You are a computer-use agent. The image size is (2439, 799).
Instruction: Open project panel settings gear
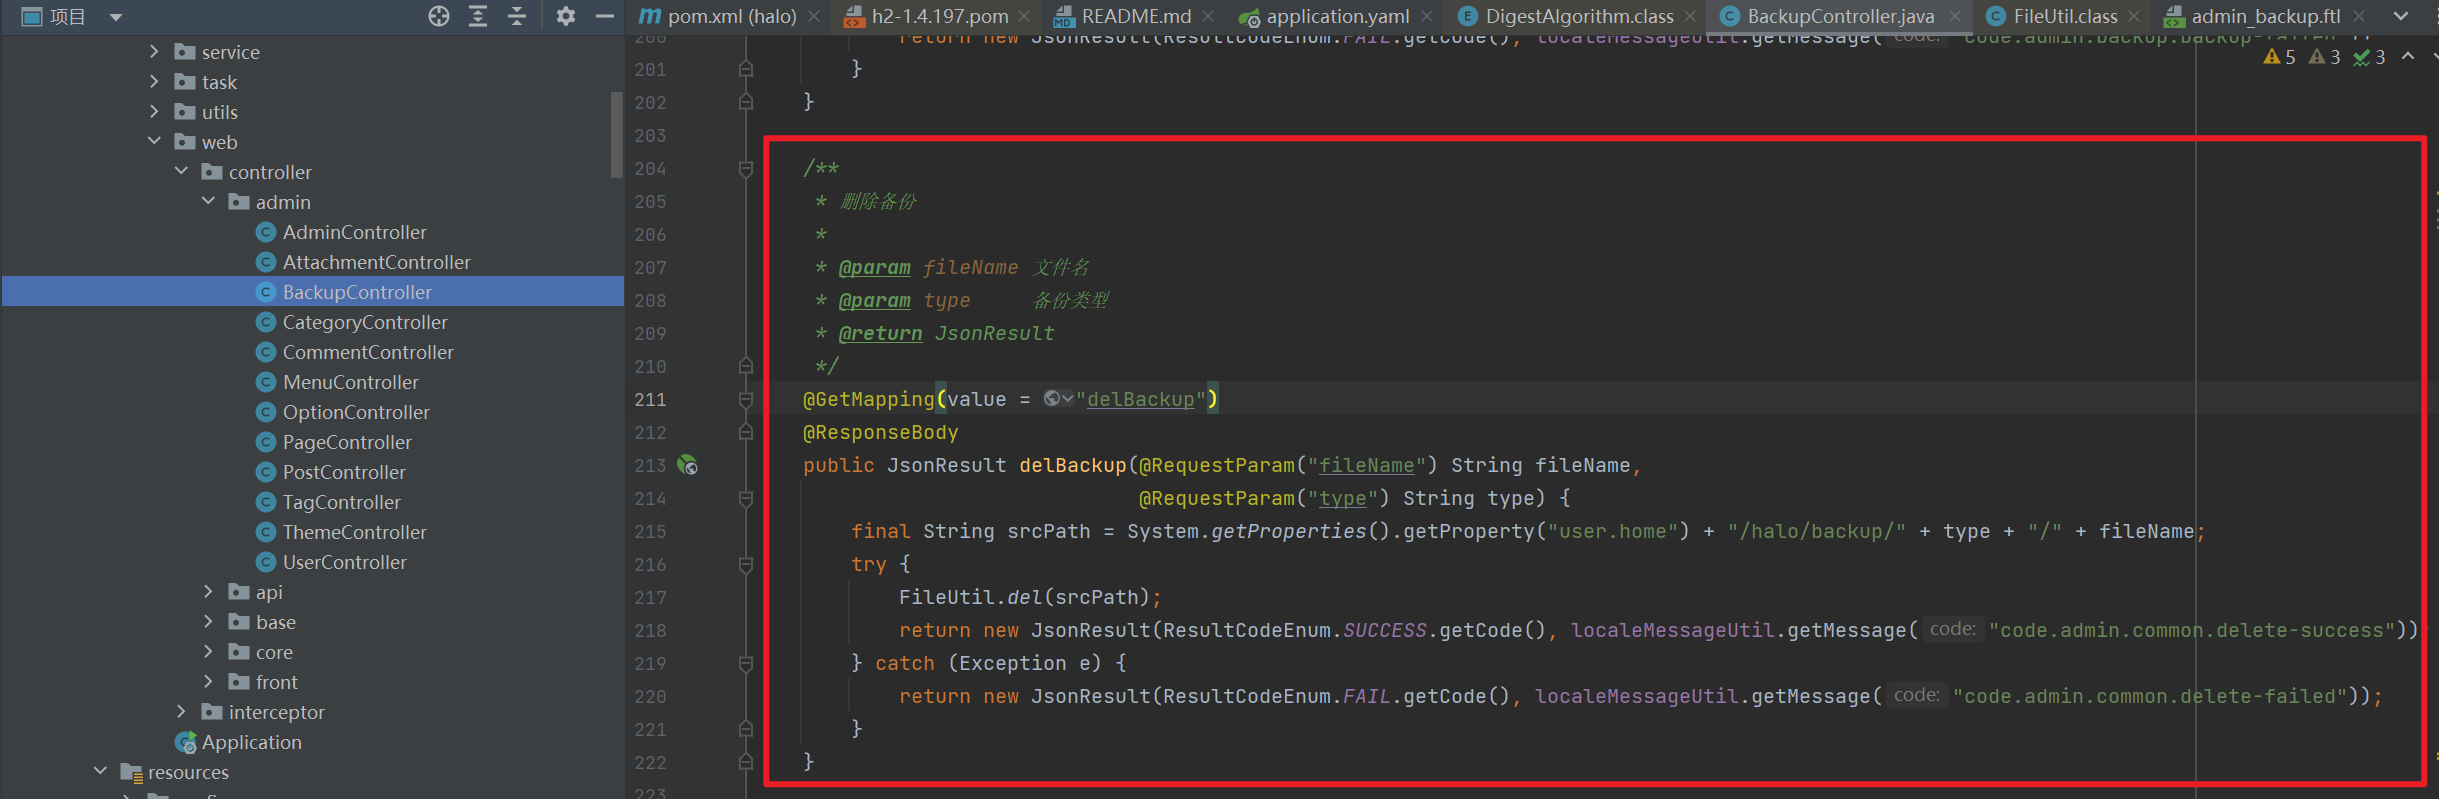click(565, 16)
